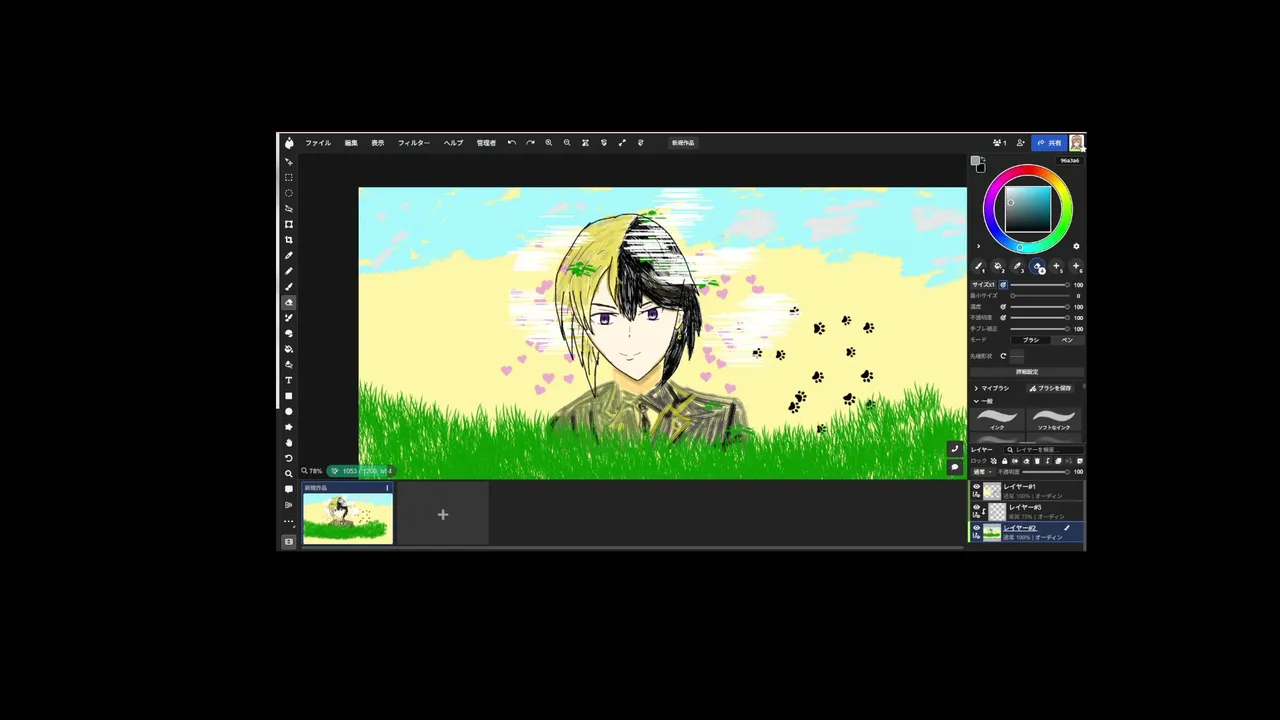
Task: Open the 表示 menu
Action: (377, 142)
